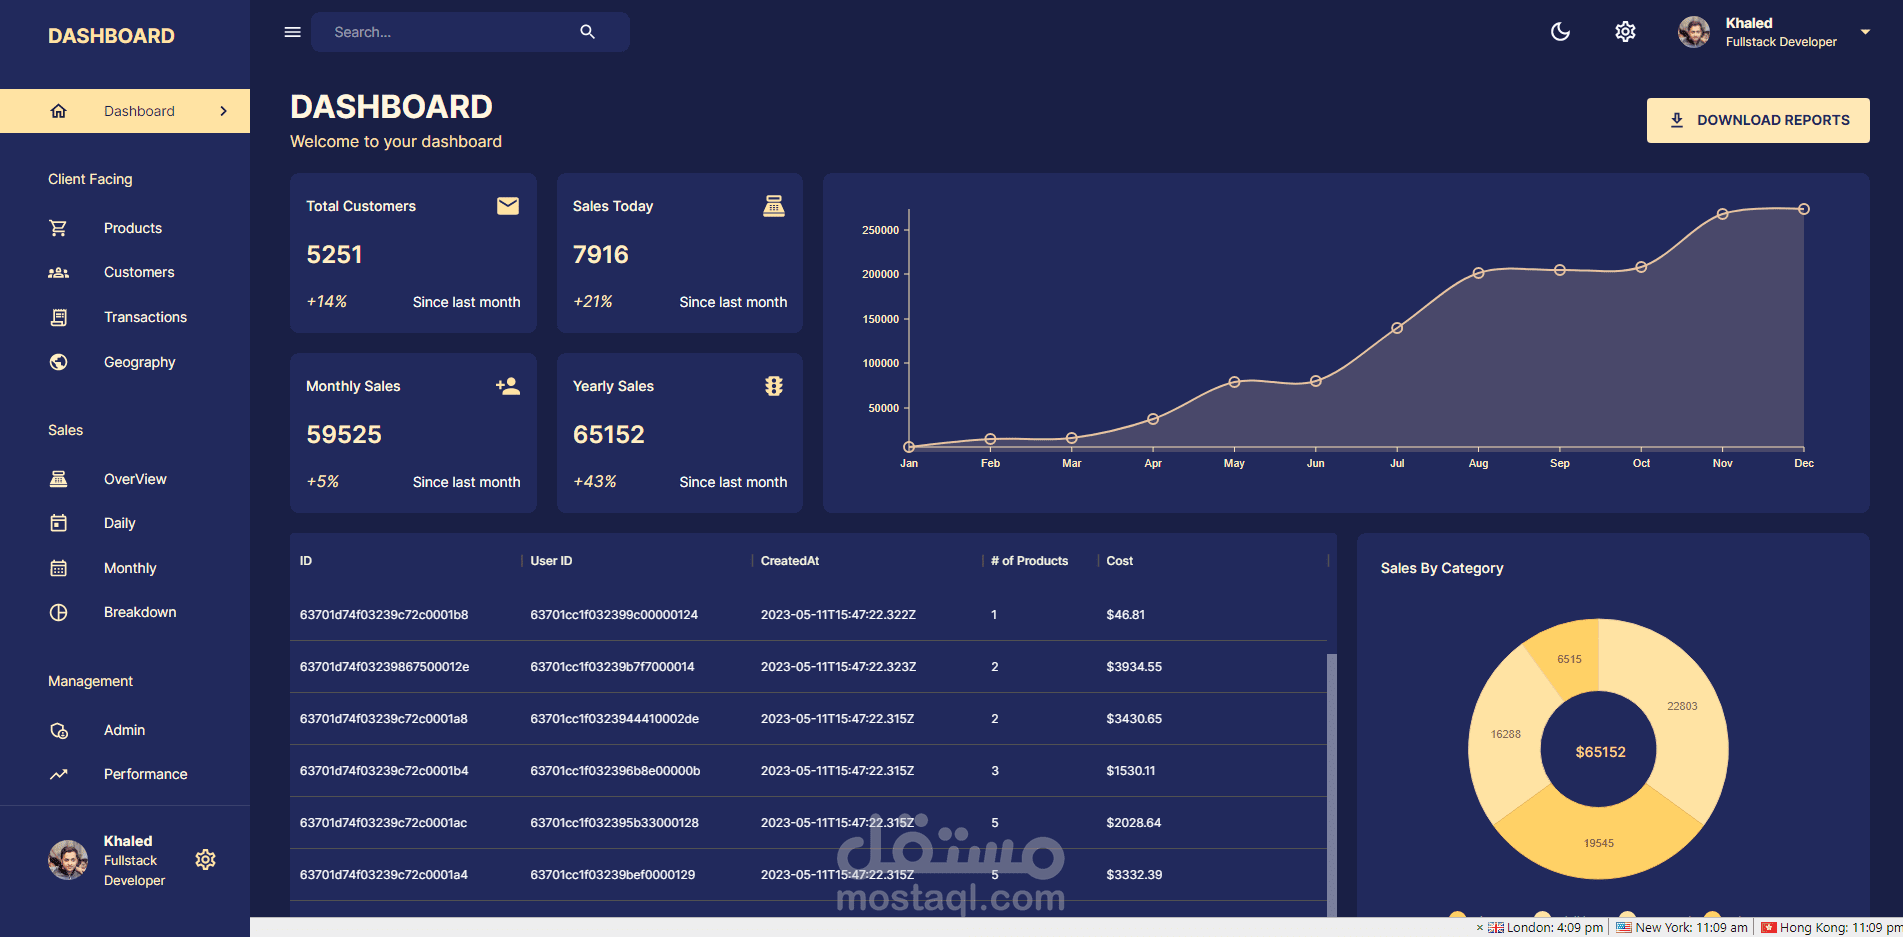Expand the Dashboard menu chevron
Viewport: 1903px width, 937px height.
[223, 111]
